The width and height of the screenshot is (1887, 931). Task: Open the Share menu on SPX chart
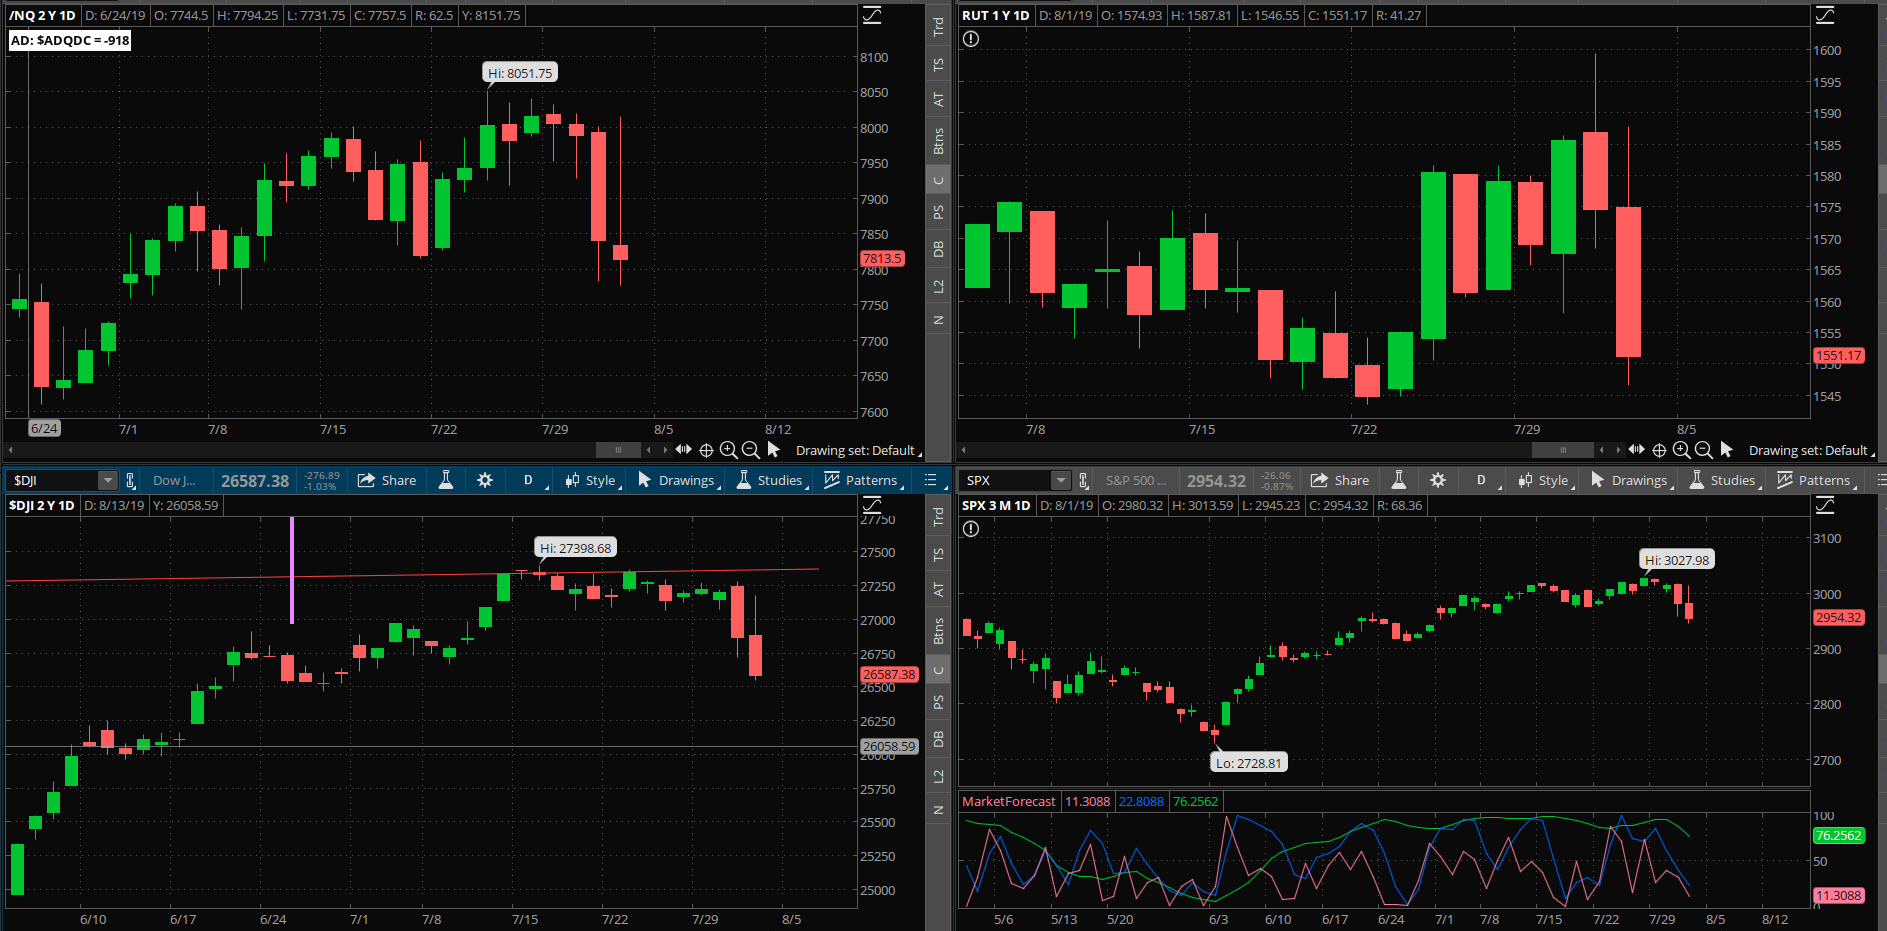pyautogui.click(x=1340, y=480)
